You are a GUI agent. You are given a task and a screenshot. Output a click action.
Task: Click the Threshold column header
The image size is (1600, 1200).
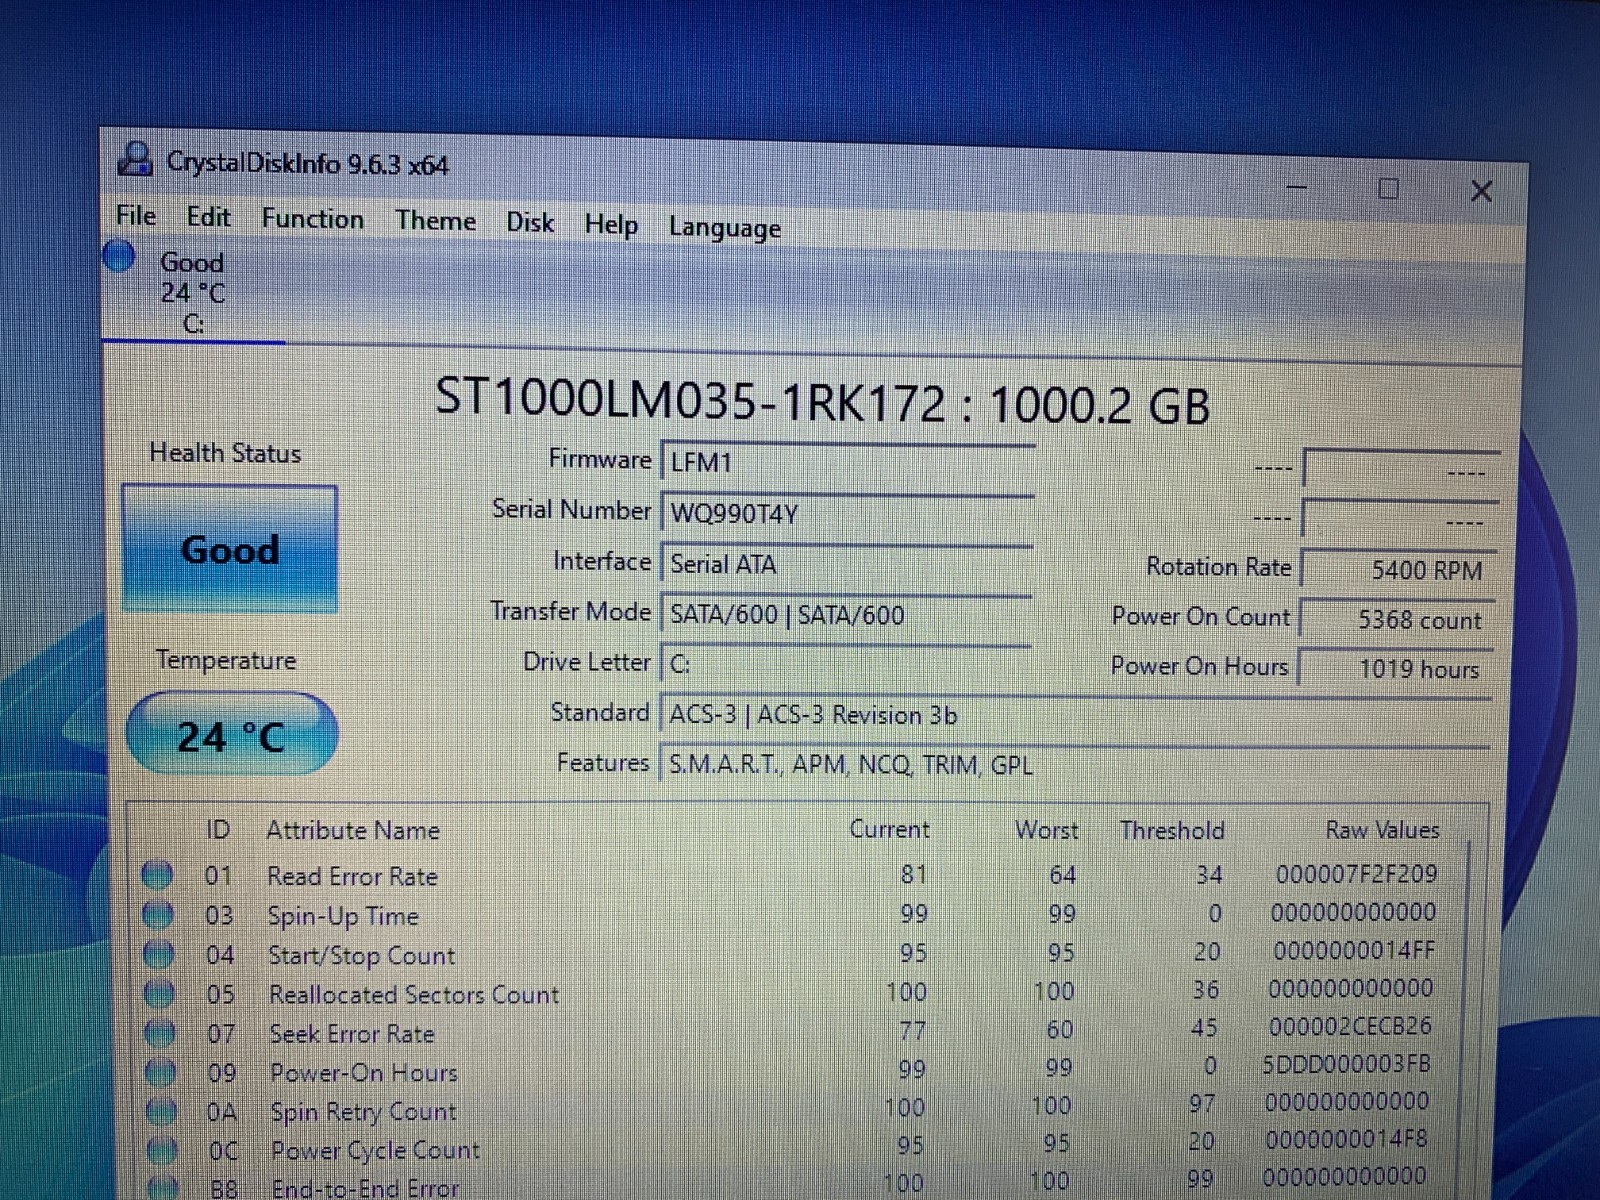(1172, 830)
